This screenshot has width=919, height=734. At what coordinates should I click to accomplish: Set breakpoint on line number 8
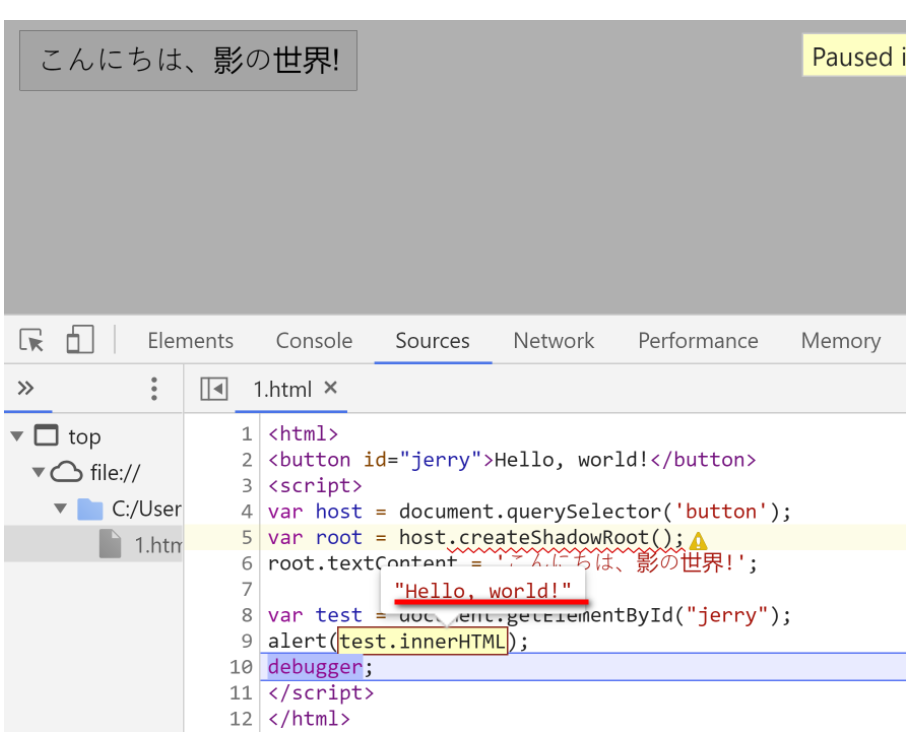pyautogui.click(x=247, y=615)
